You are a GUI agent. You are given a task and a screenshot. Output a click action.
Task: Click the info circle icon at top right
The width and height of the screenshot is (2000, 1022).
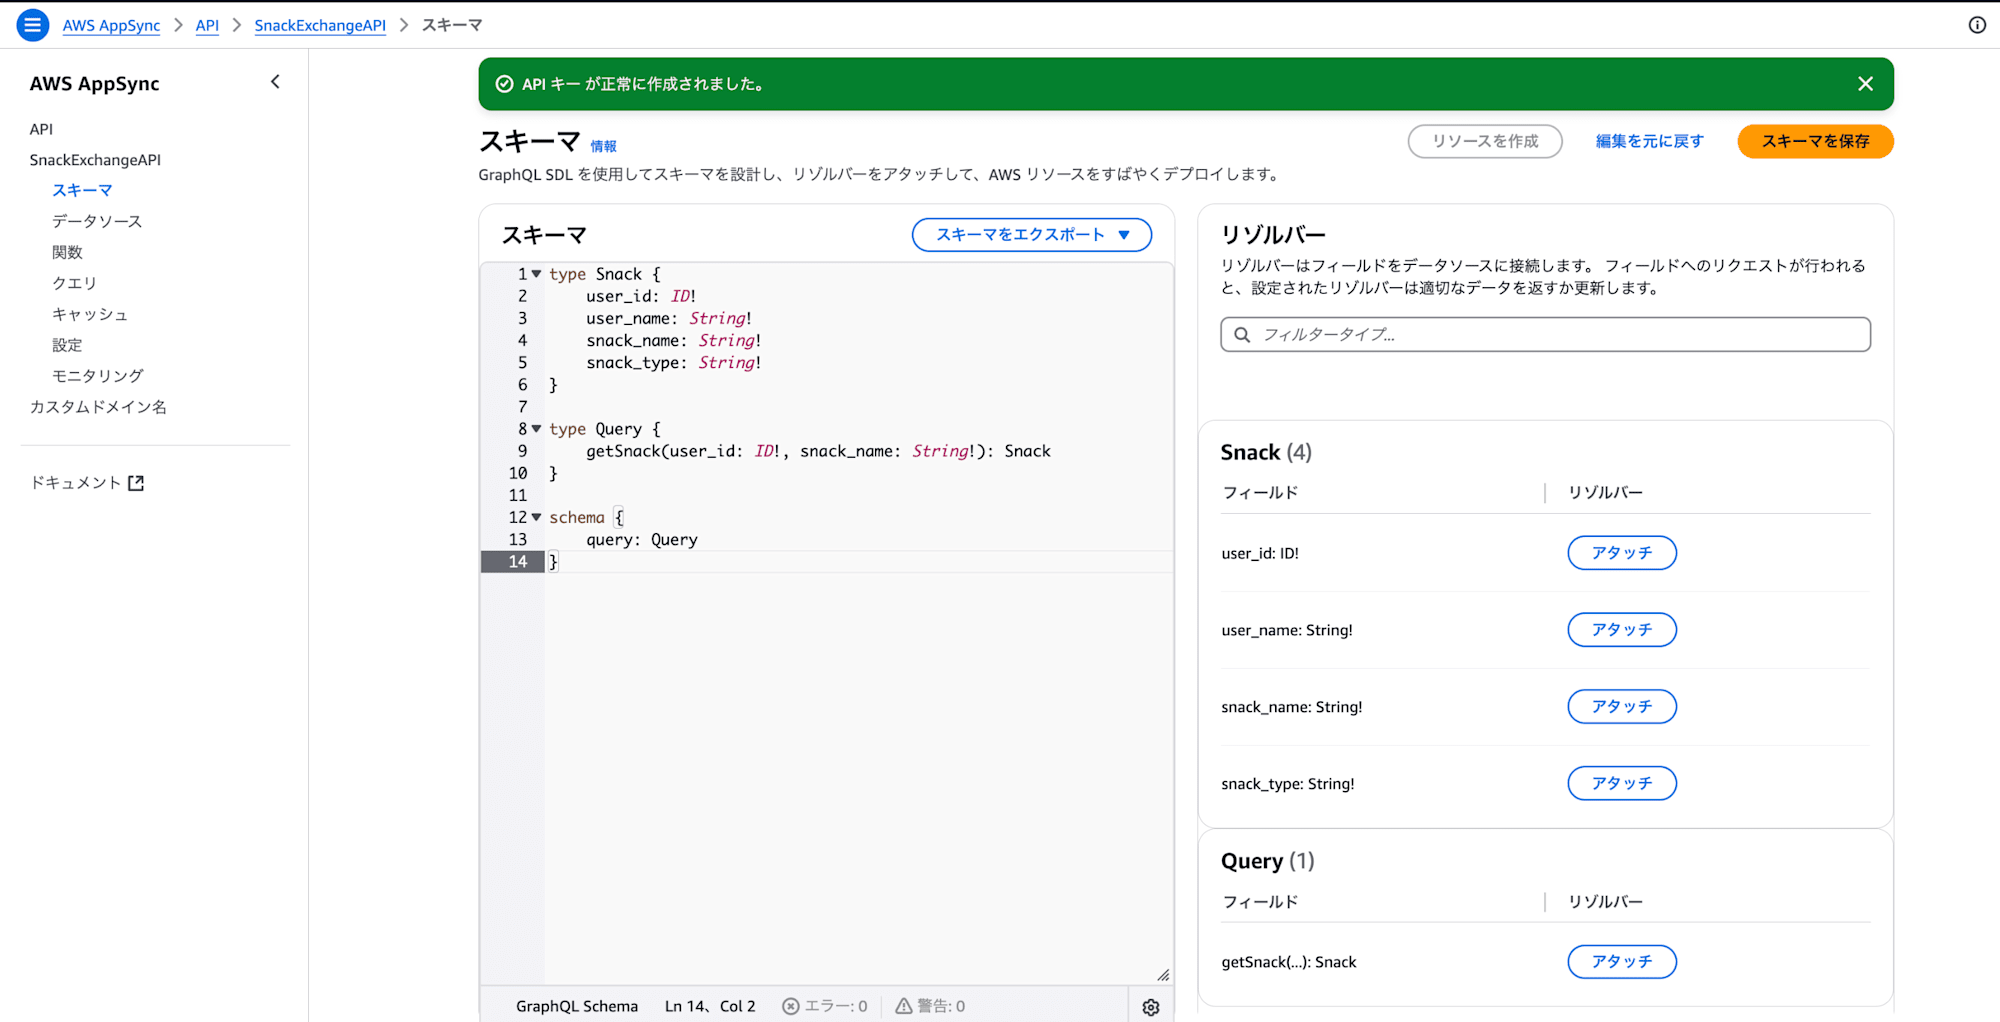(1977, 25)
